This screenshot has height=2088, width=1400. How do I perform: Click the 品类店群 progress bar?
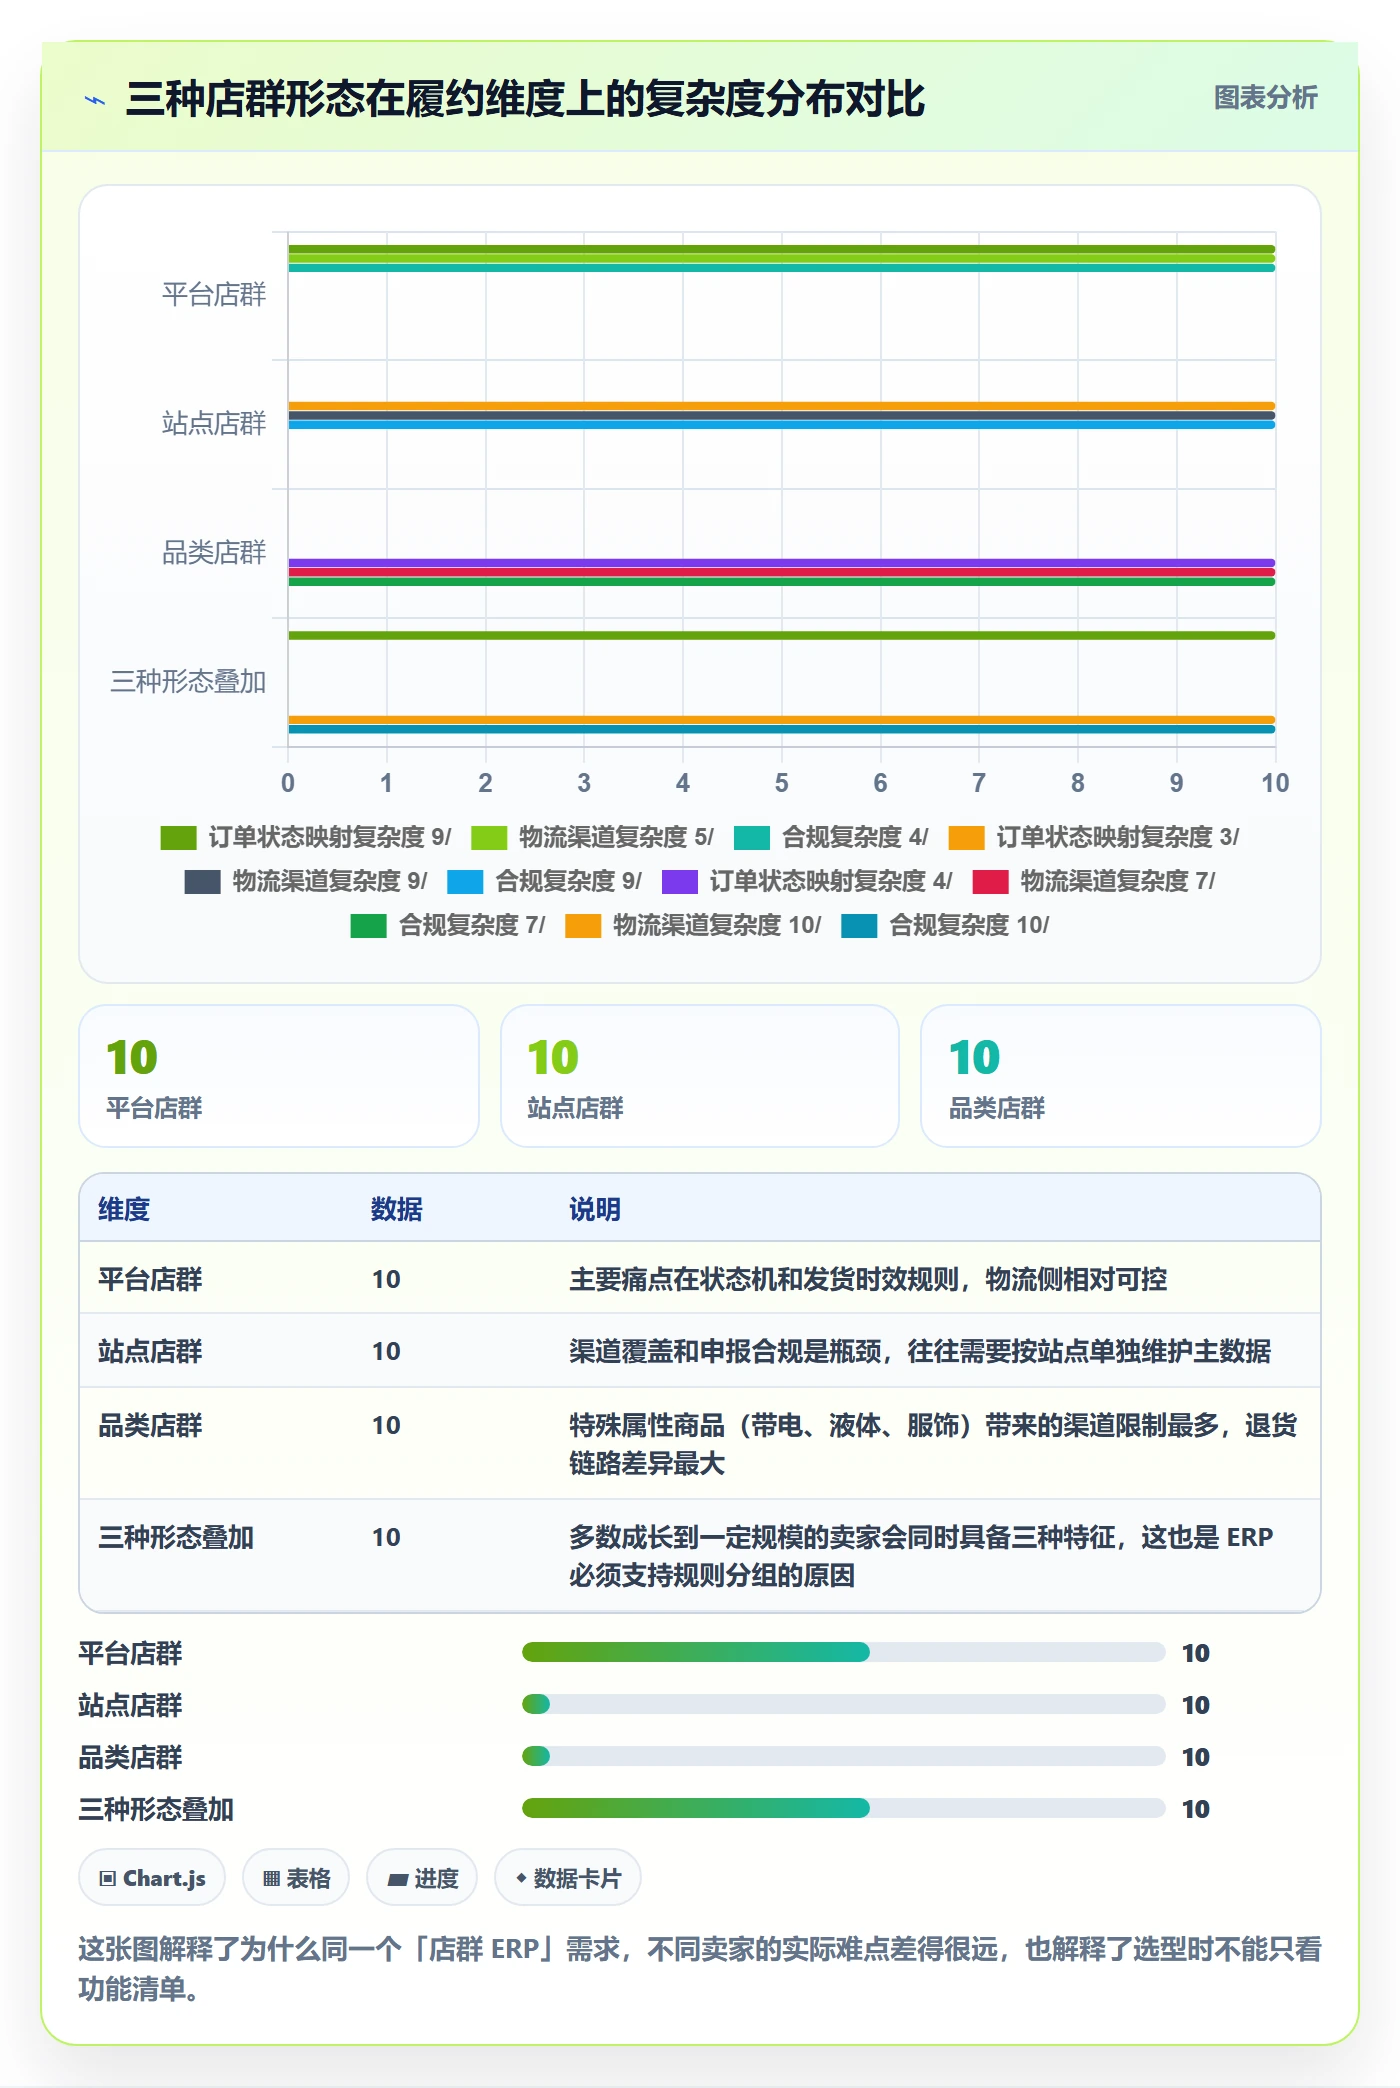pyautogui.click(x=843, y=1756)
